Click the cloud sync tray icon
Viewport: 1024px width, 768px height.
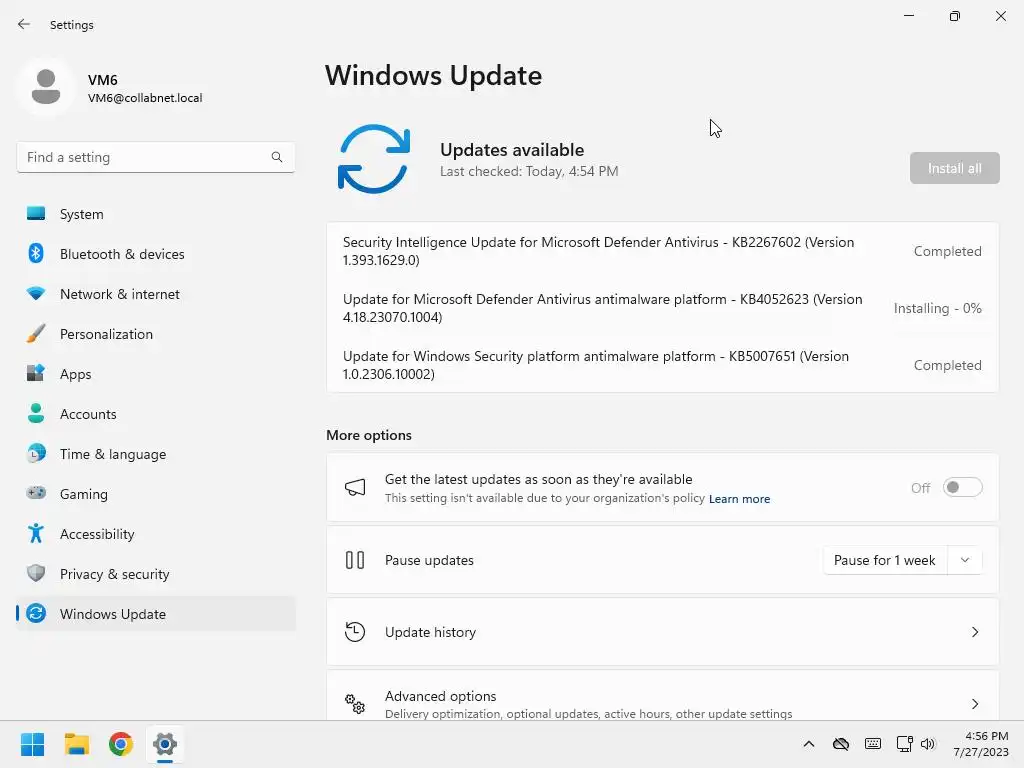[840, 744]
